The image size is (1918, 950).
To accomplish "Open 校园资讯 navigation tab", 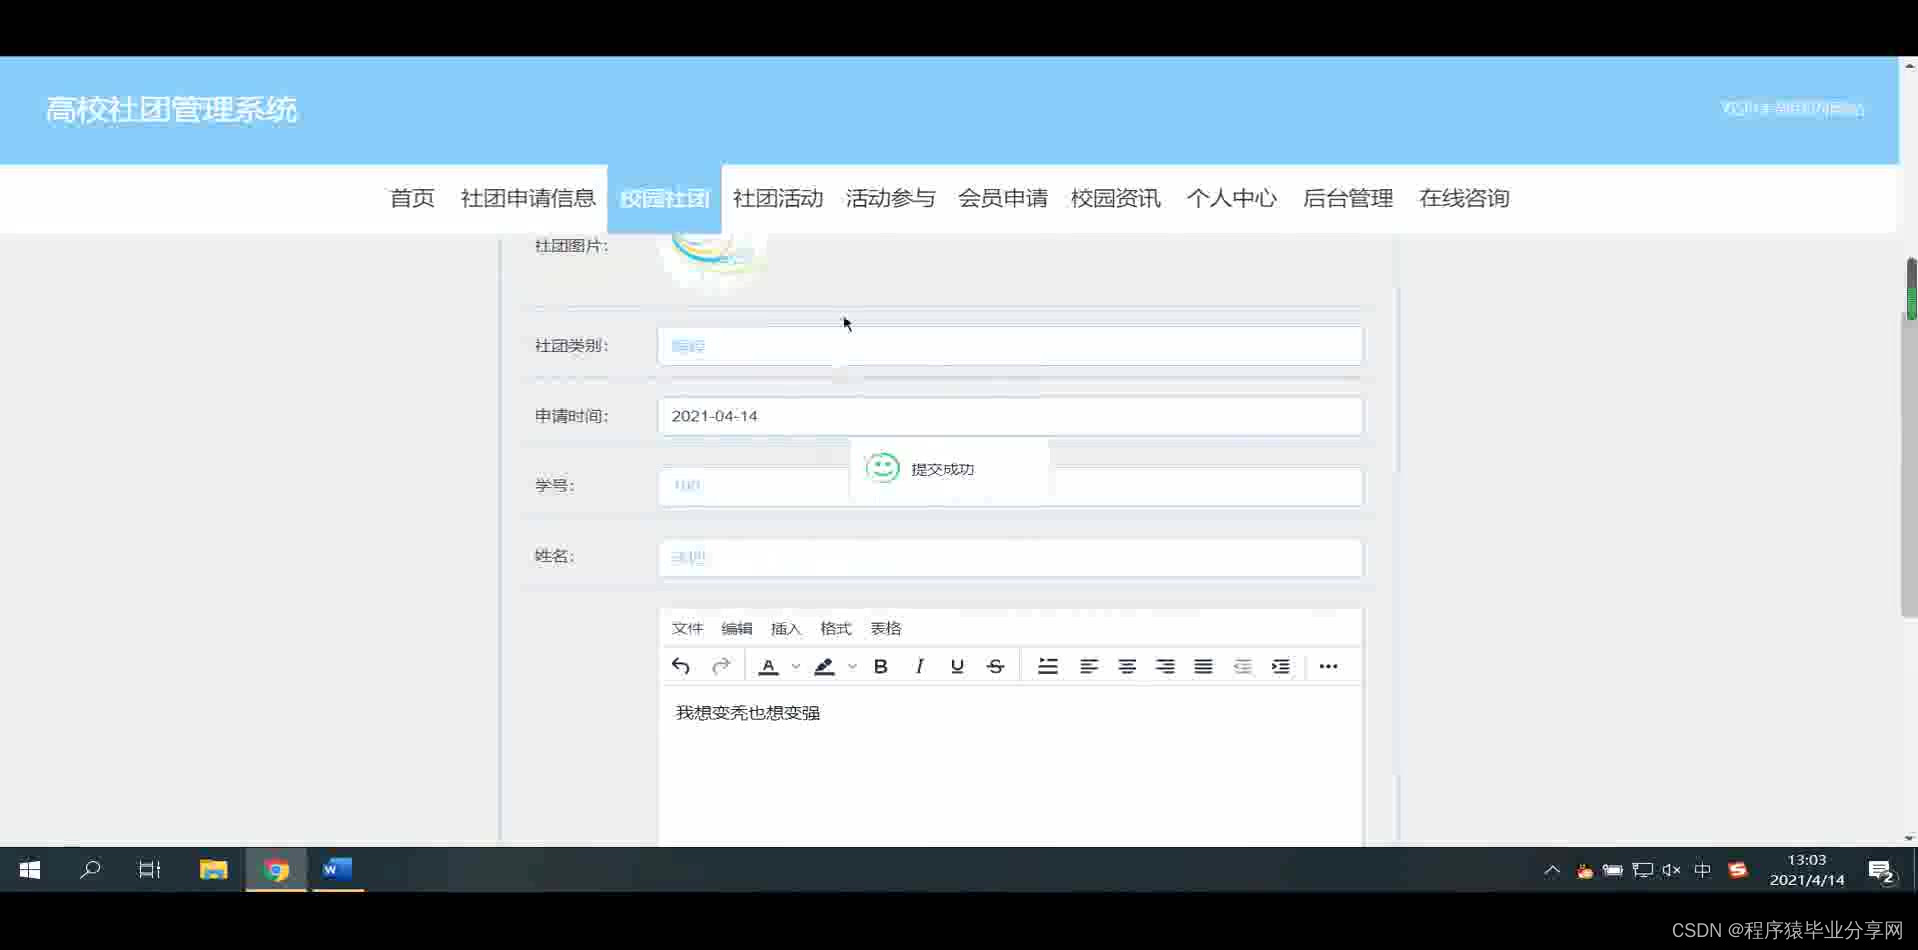I will pos(1116,198).
